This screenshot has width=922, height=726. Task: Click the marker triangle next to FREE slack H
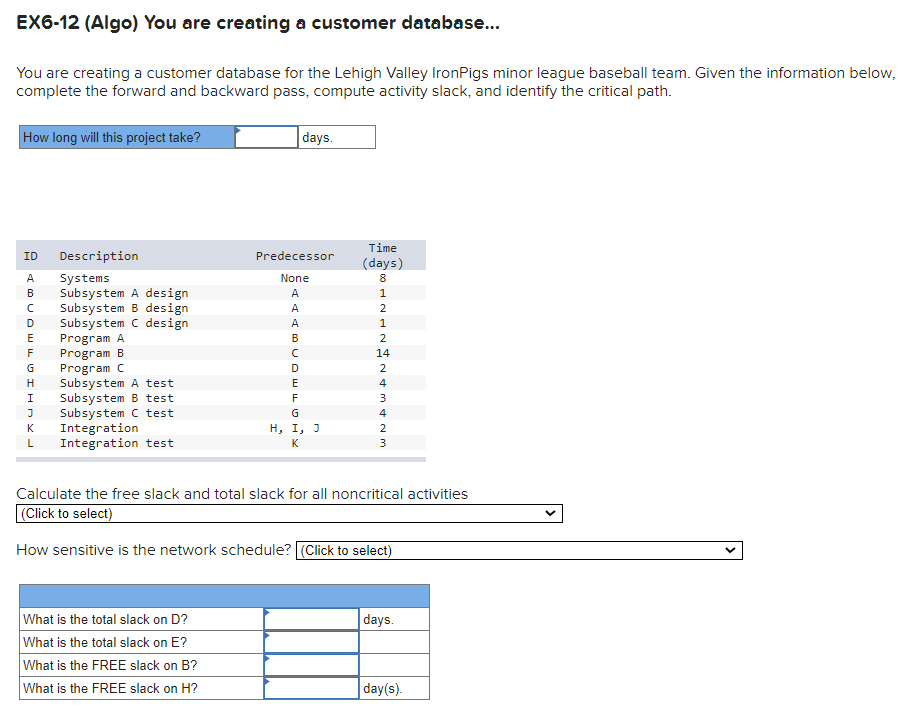pos(266,682)
